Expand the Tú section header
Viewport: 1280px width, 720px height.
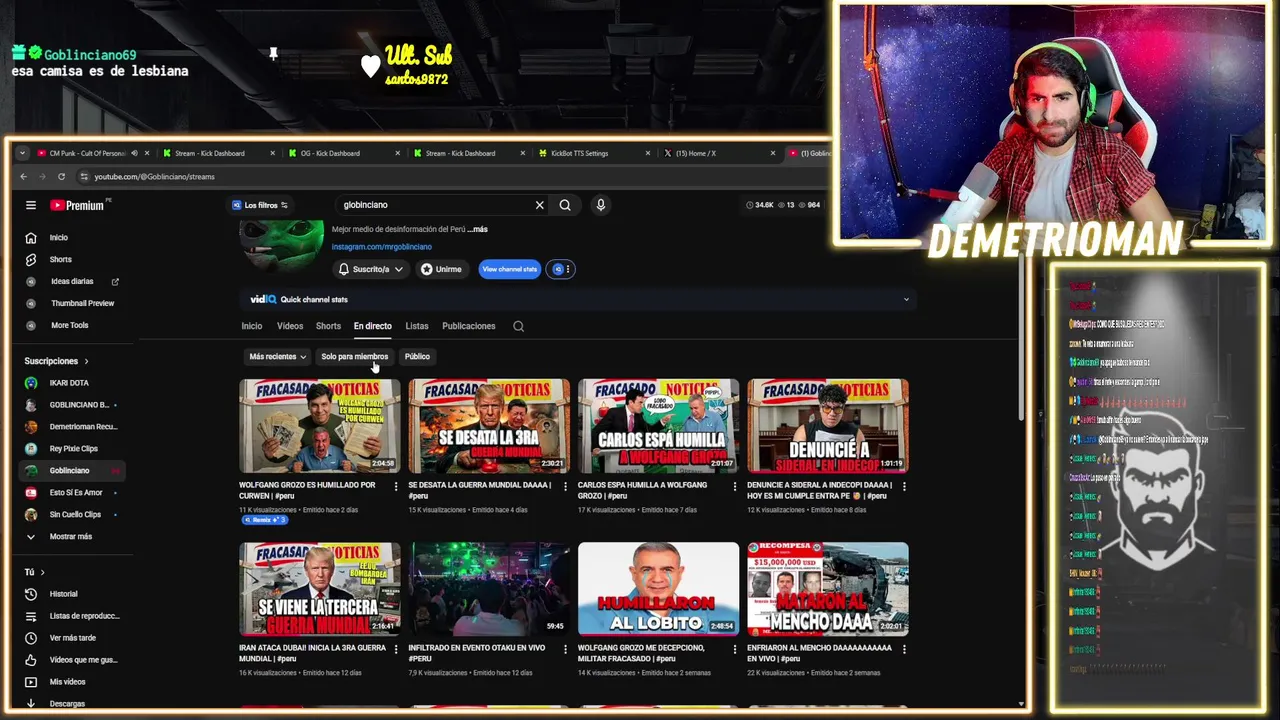tap(35, 572)
